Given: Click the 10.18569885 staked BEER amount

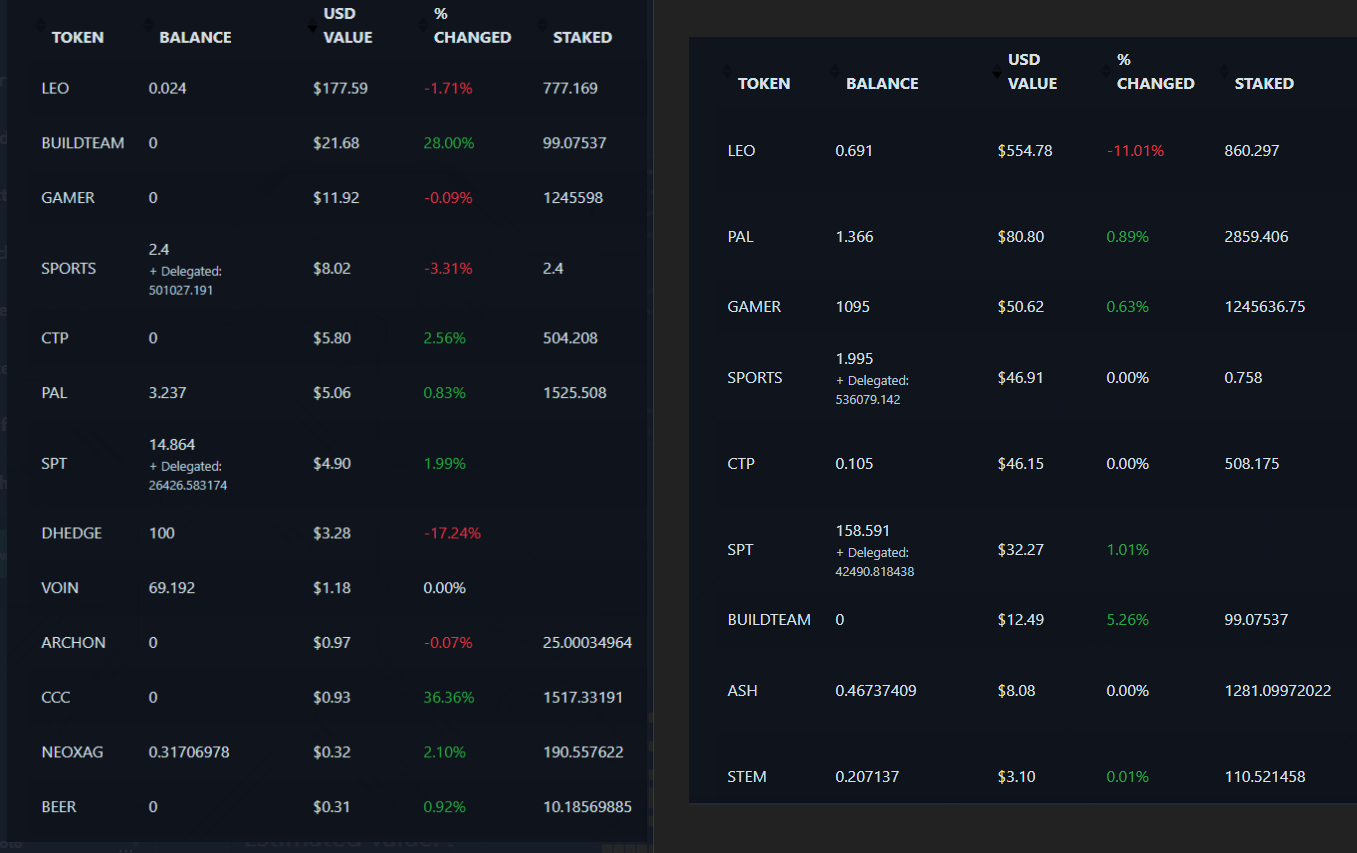Looking at the screenshot, I should [587, 807].
